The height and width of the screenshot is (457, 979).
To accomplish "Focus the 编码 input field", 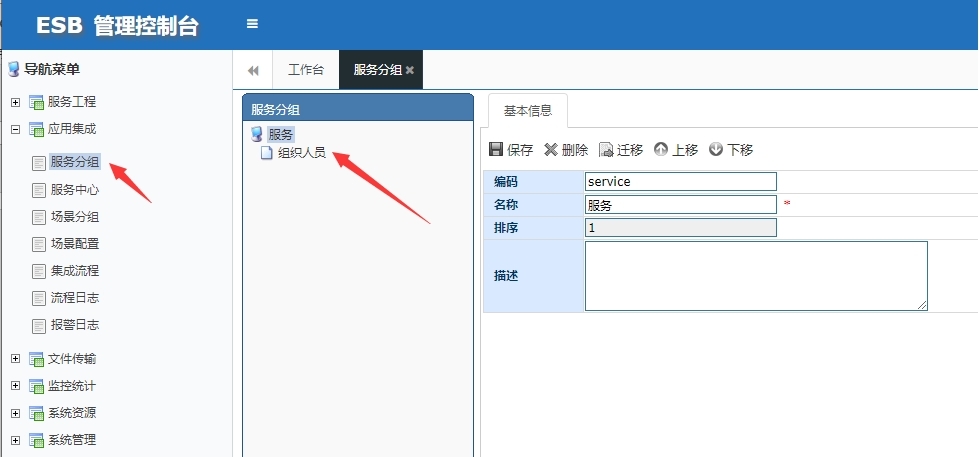I will 681,182.
